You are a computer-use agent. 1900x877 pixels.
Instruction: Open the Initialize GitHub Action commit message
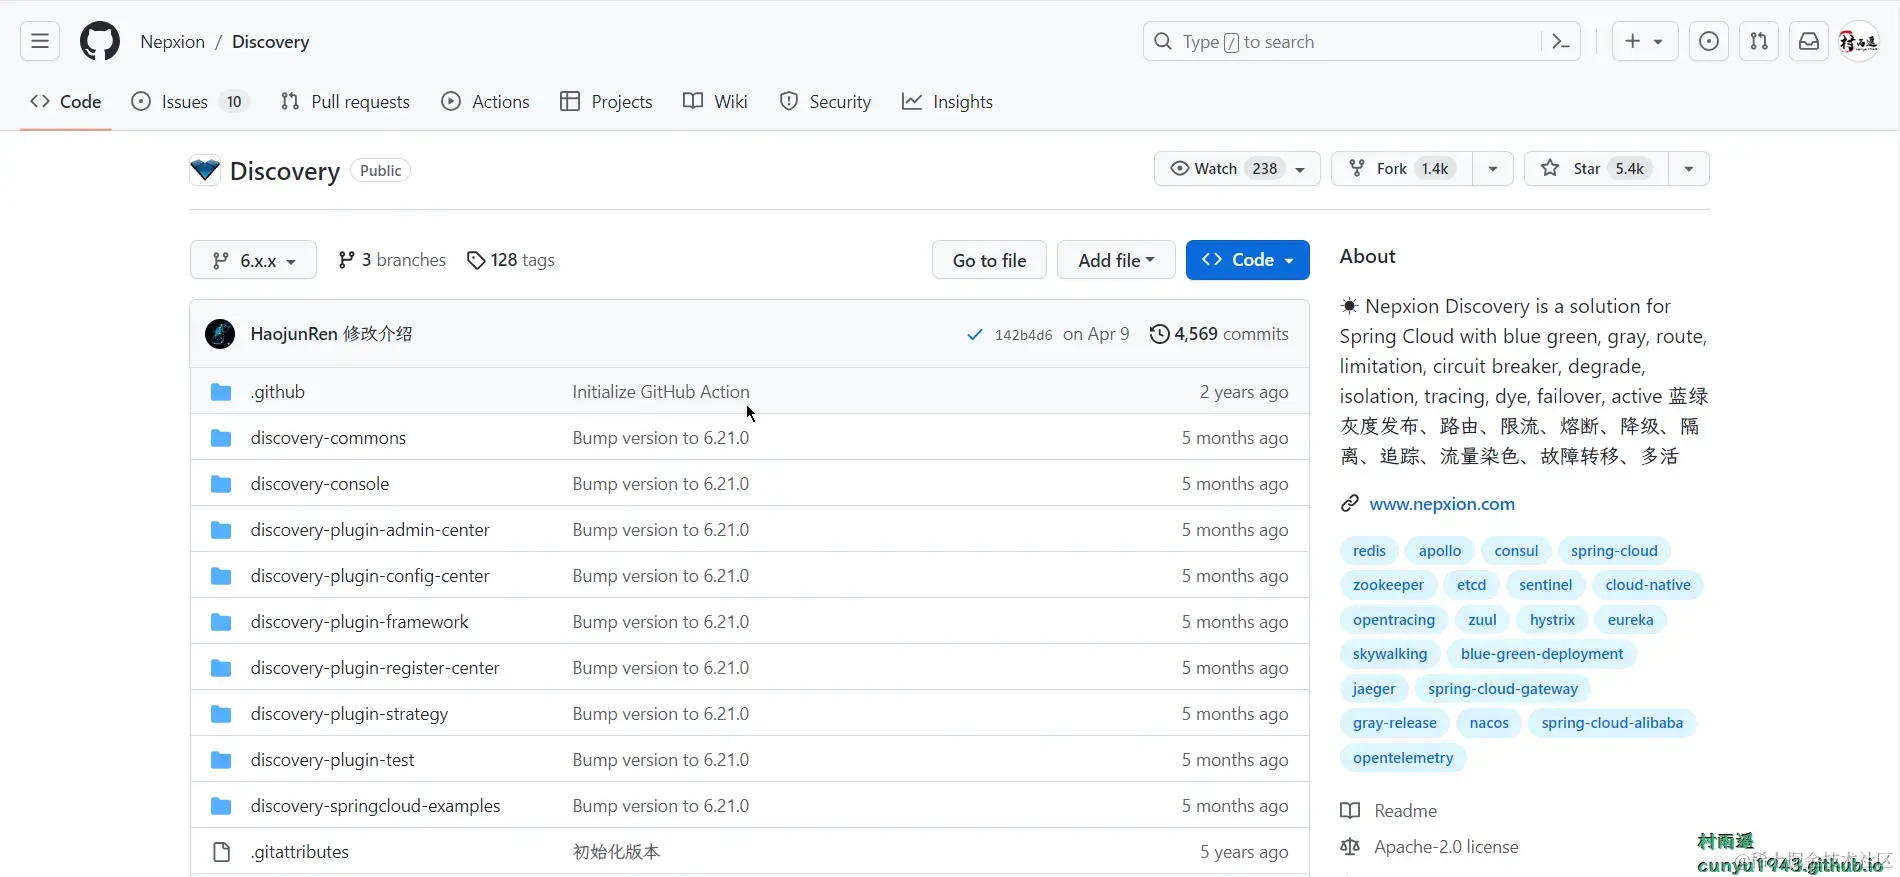point(661,392)
